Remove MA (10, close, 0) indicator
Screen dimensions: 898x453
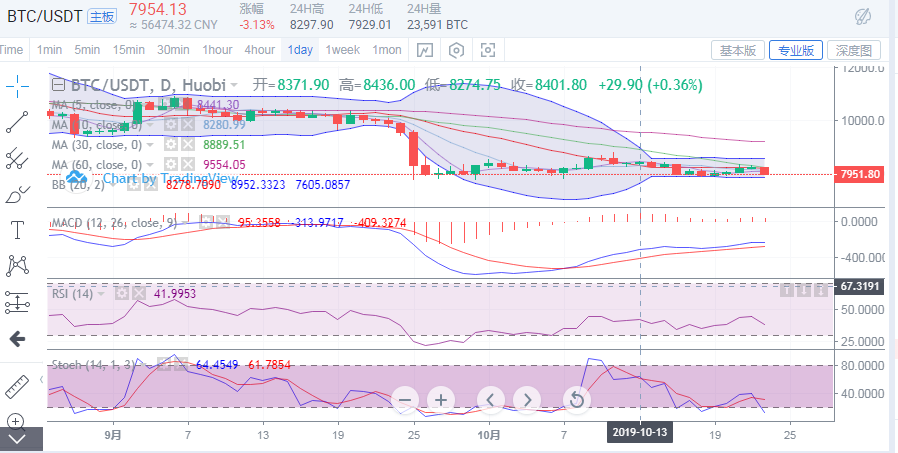click(x=188, y=124)
